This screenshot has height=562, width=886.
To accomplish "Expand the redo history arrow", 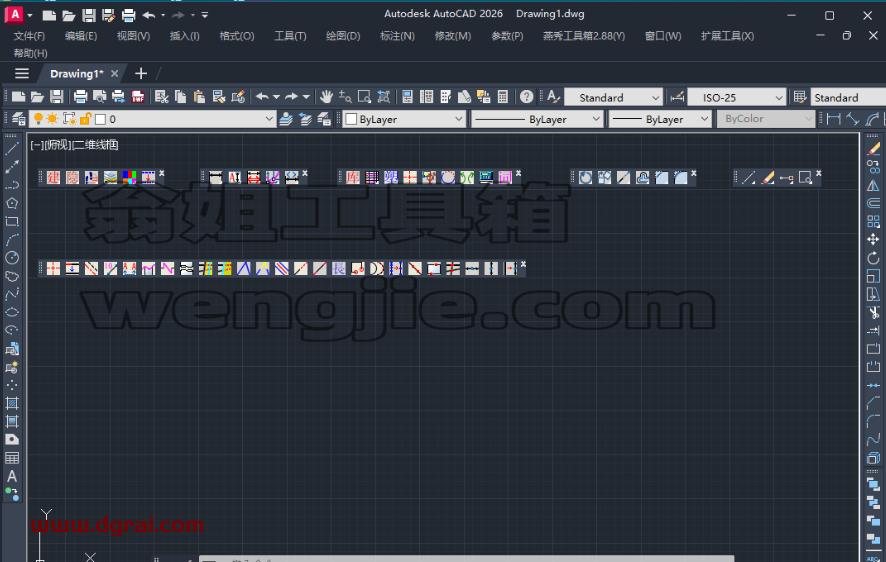I will (306, 97).
